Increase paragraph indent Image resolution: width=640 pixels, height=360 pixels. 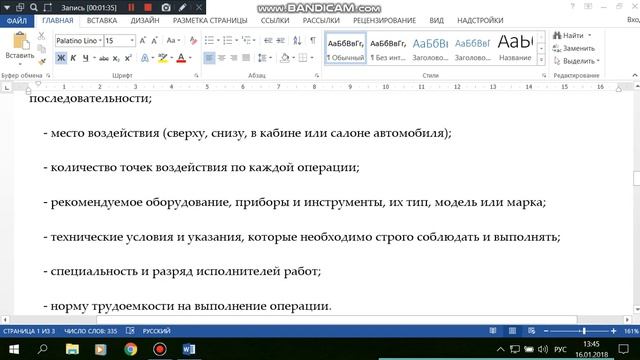click(x=280, y=40)
